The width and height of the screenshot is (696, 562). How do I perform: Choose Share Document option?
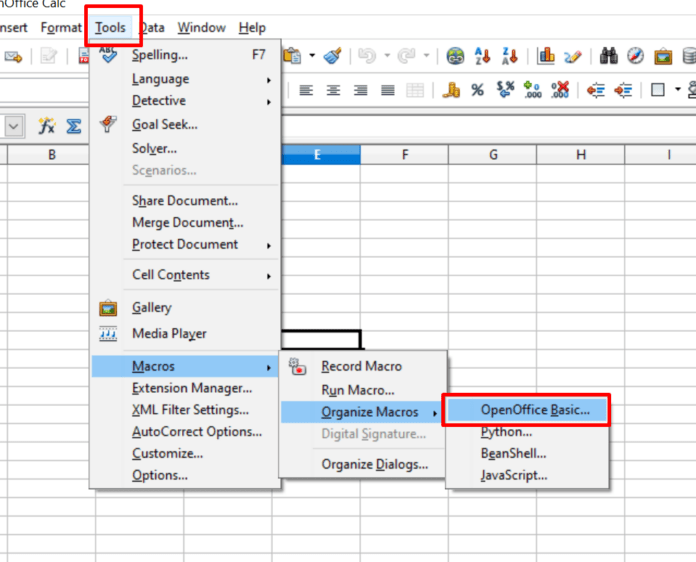point(186,201)
